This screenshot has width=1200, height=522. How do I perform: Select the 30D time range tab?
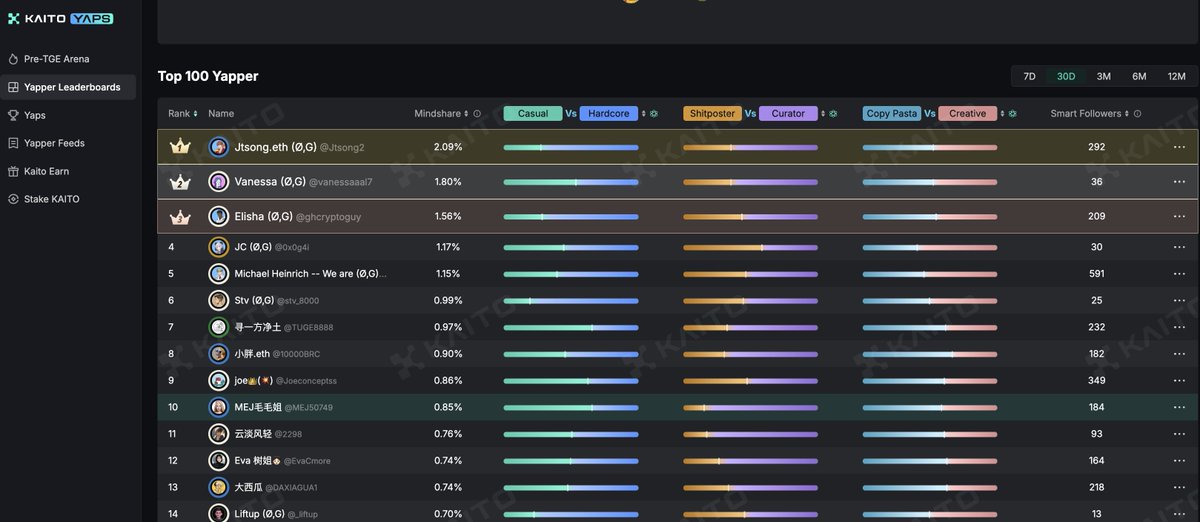1066,76
